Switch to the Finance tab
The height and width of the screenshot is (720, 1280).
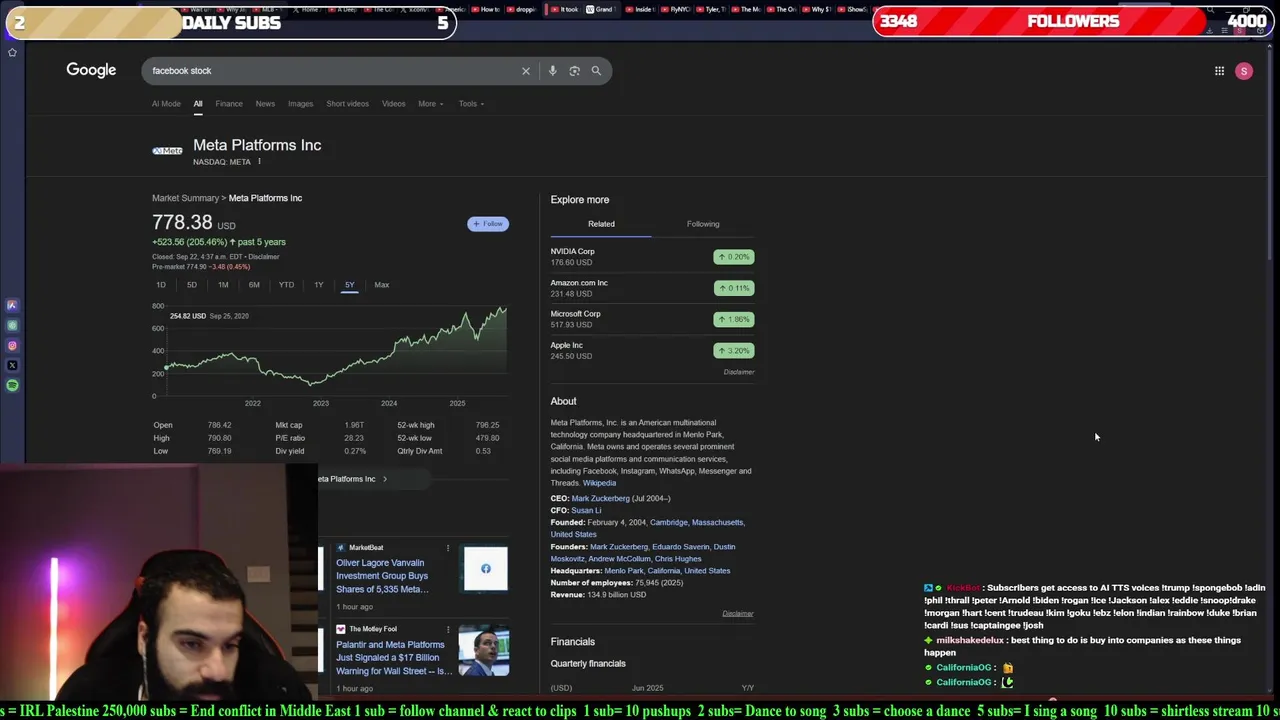click(x=229, y=104)
